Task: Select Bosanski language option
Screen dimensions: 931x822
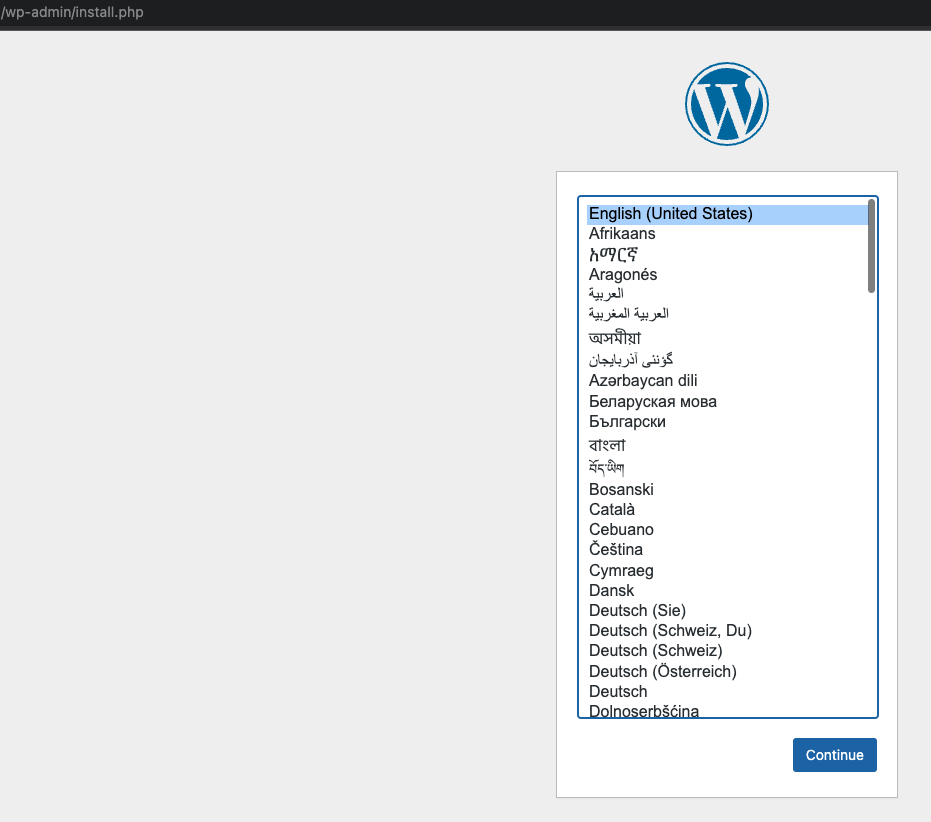Action: 621,490
